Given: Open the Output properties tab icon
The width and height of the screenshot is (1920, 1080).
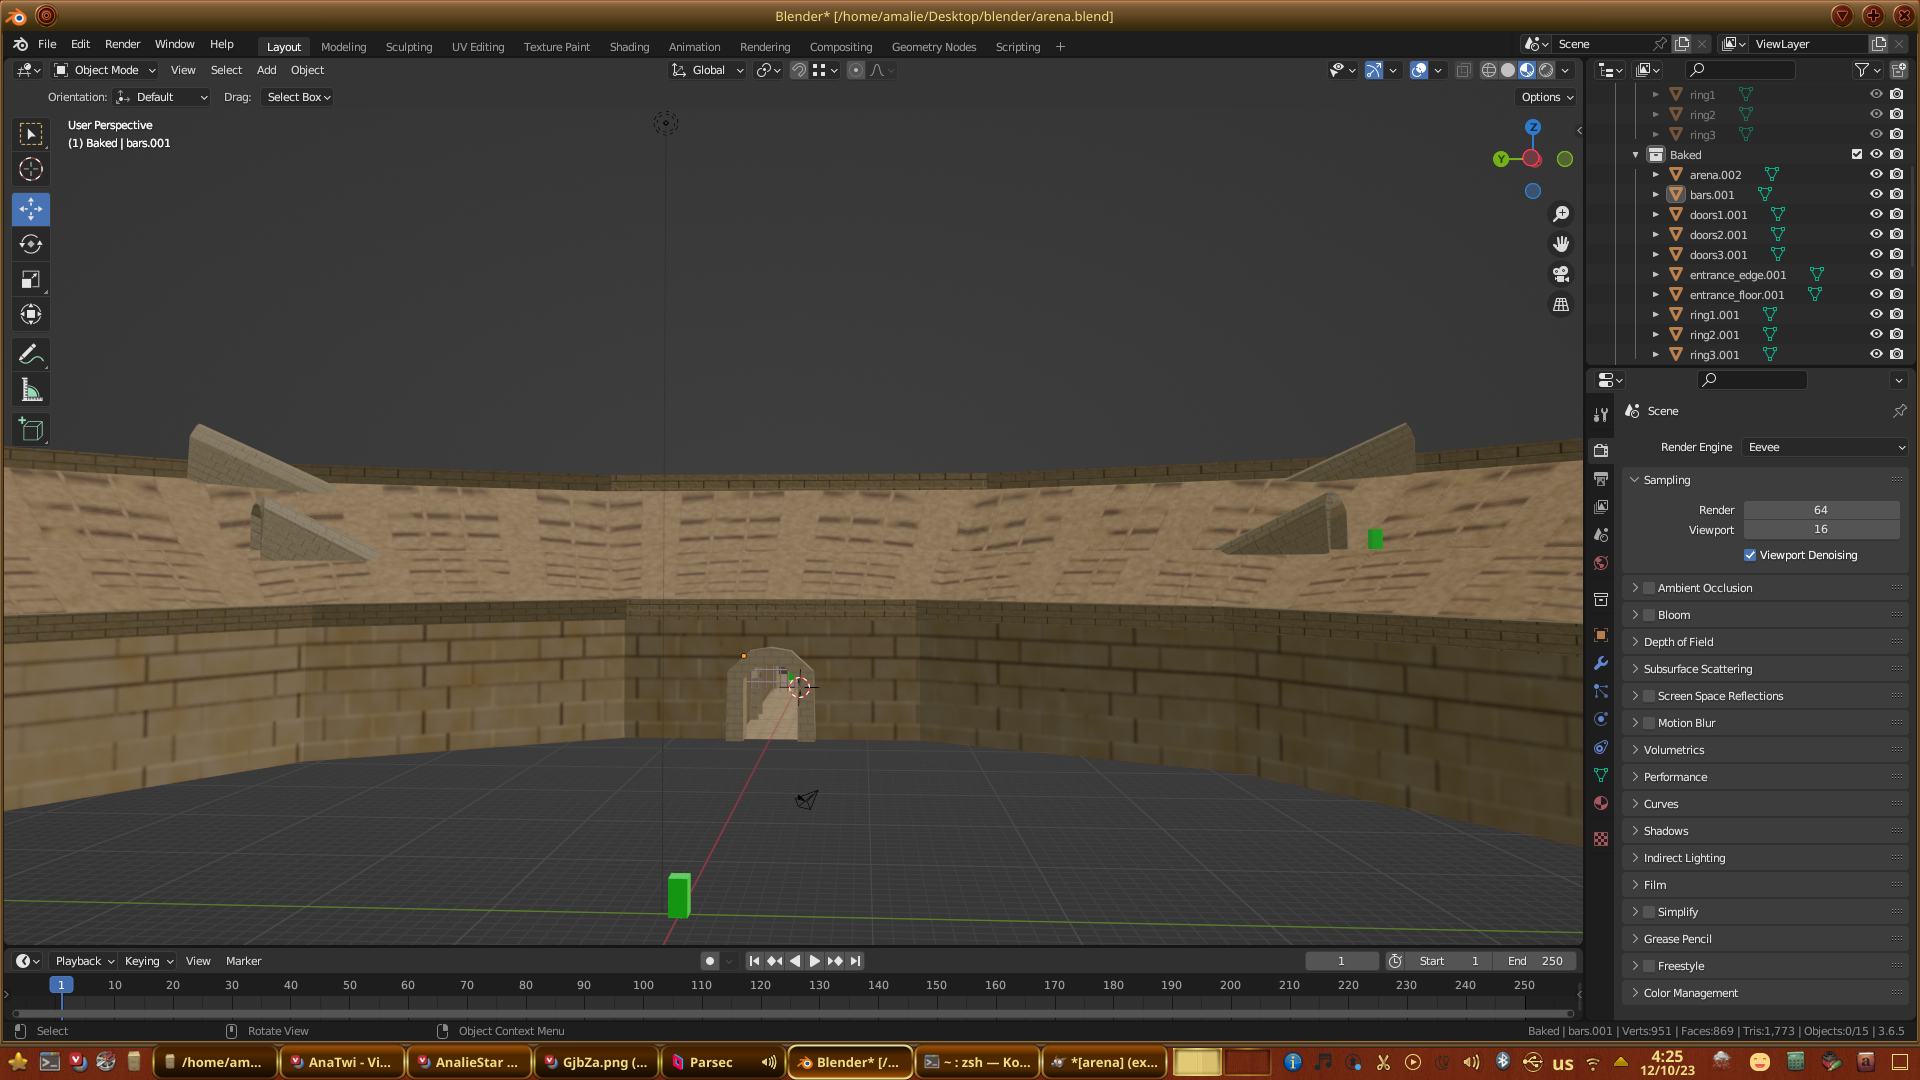Looking at the screenshot, I should pos(1601,479).
